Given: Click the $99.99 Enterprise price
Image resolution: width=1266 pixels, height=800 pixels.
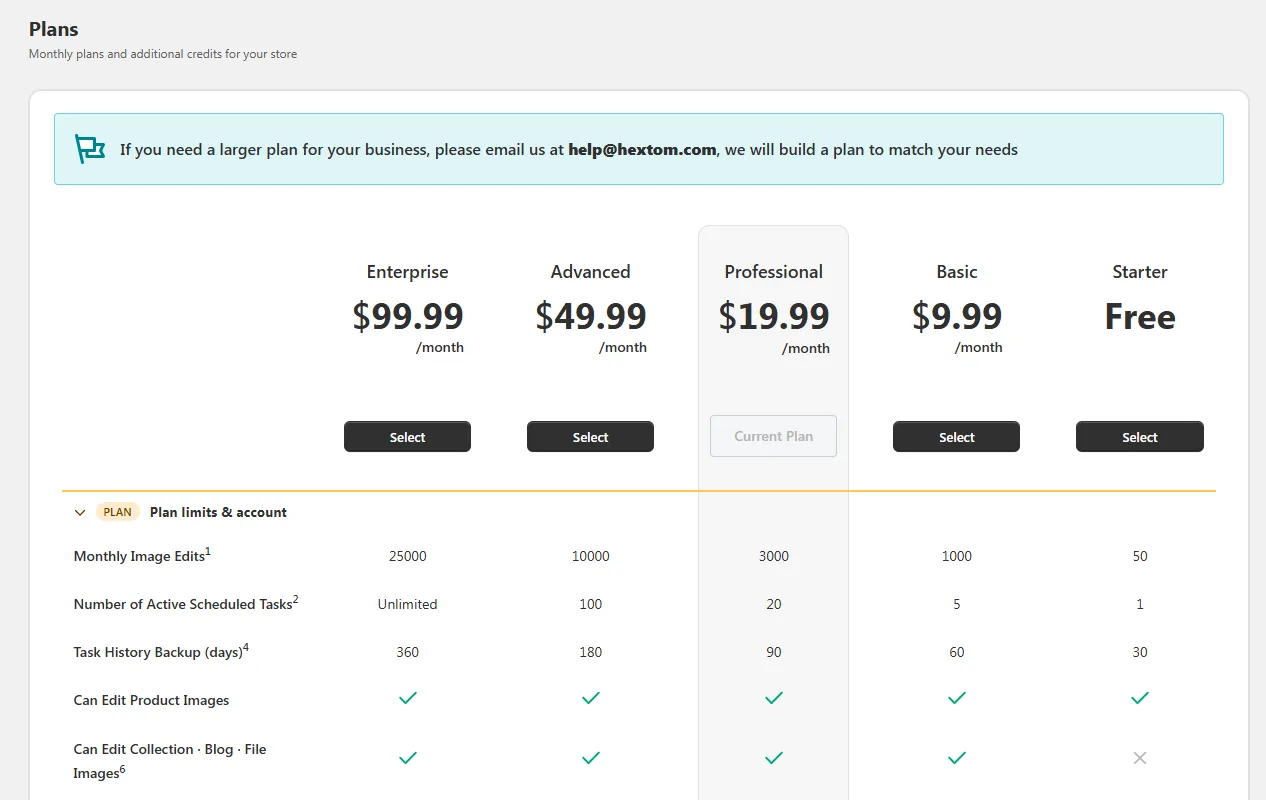Looking at the screenshot, I should click(x=407, y=316).
